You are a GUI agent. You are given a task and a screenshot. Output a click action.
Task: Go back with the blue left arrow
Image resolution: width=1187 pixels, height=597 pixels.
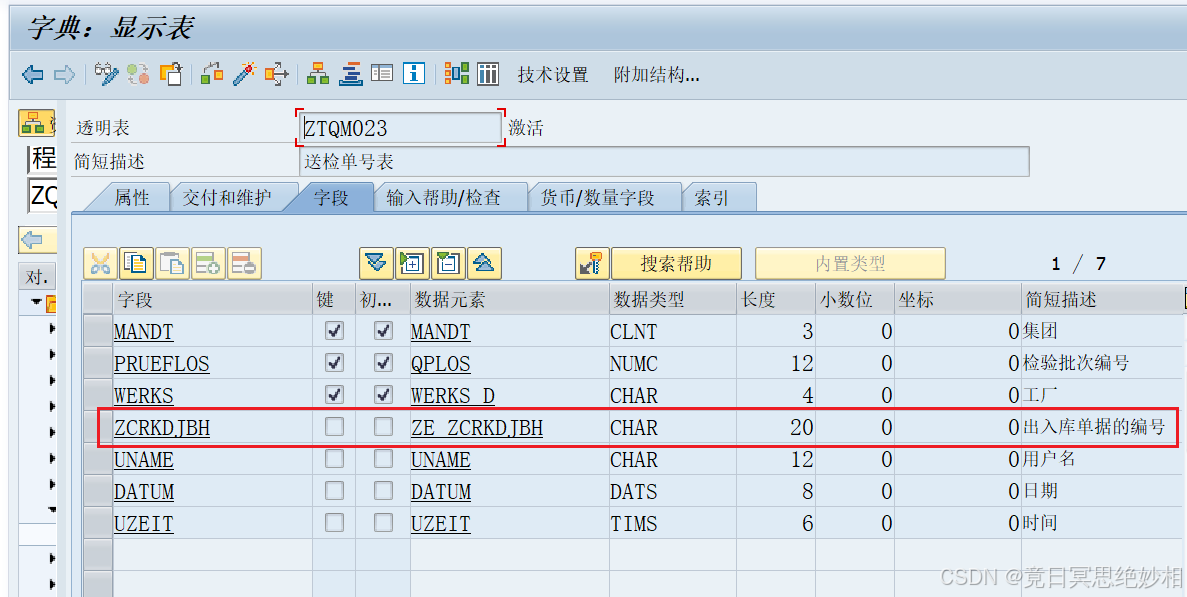33,74
